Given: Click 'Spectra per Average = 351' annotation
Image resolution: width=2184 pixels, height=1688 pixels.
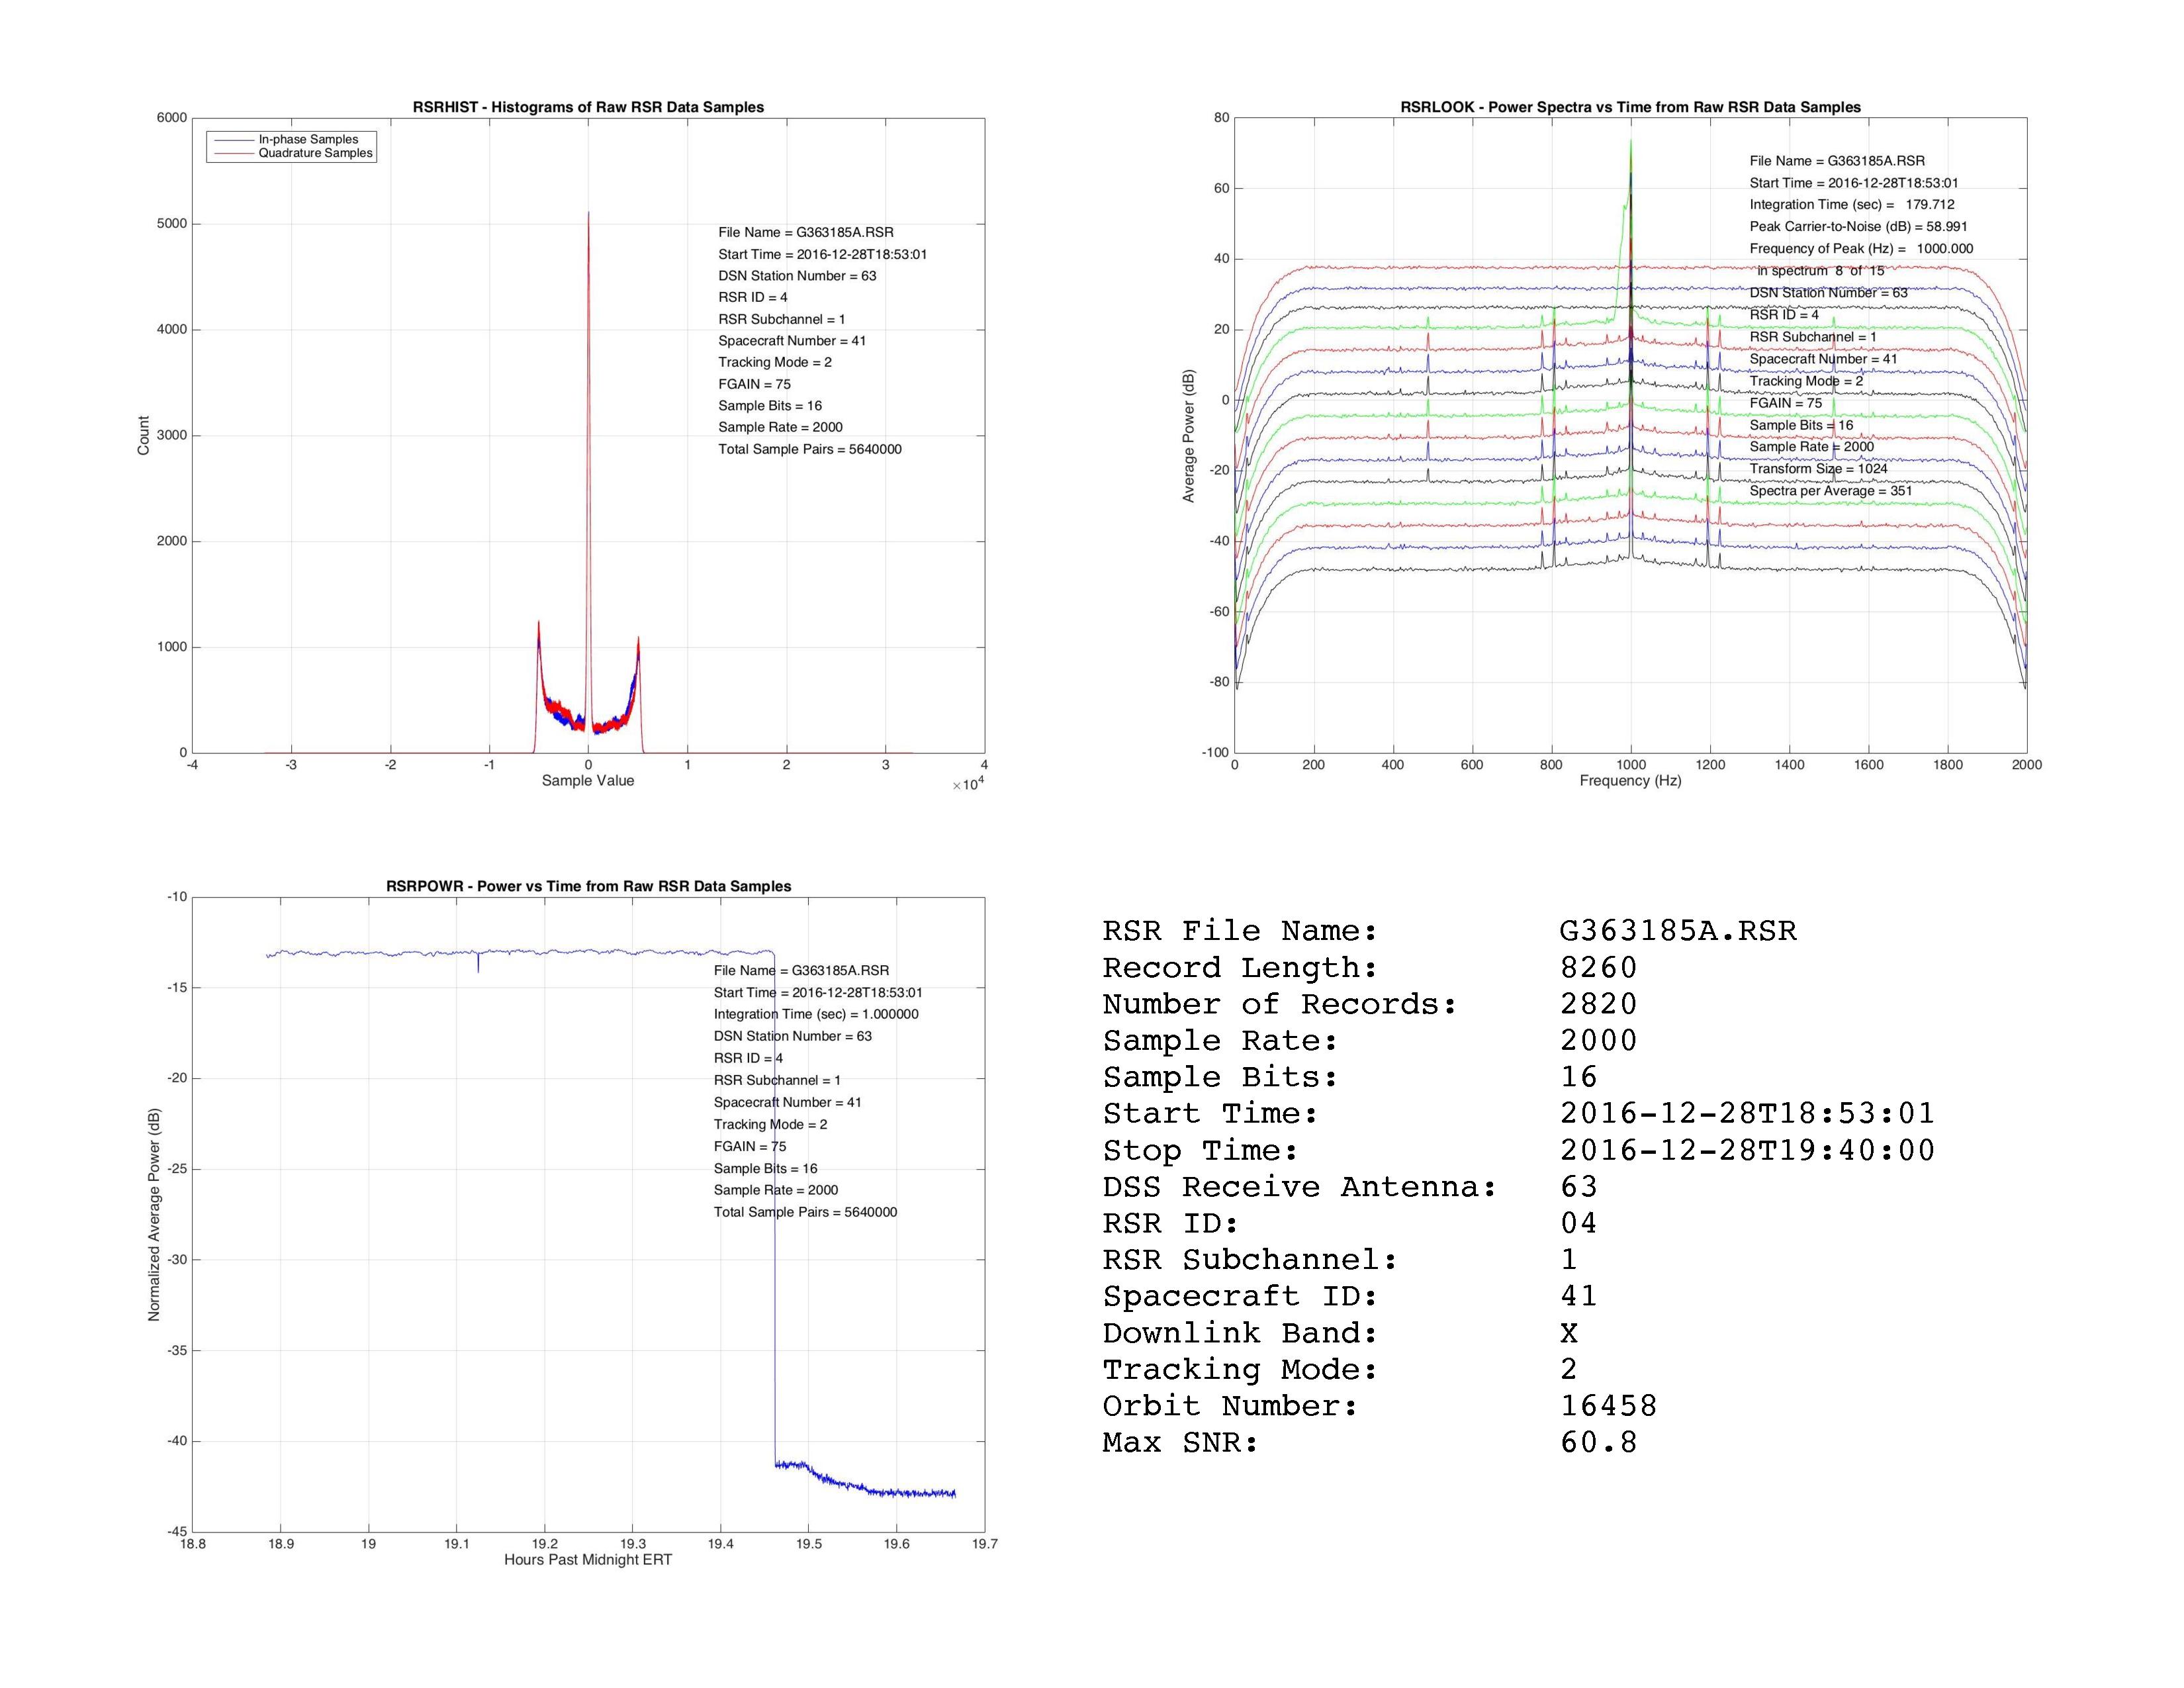Looking at the screenshot, I should (1831, 490).
